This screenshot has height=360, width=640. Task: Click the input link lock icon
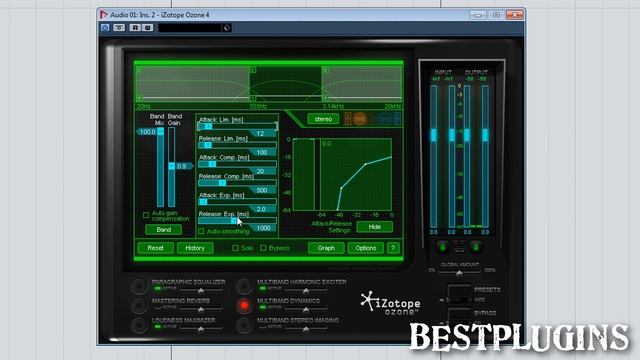coord(443,247)
